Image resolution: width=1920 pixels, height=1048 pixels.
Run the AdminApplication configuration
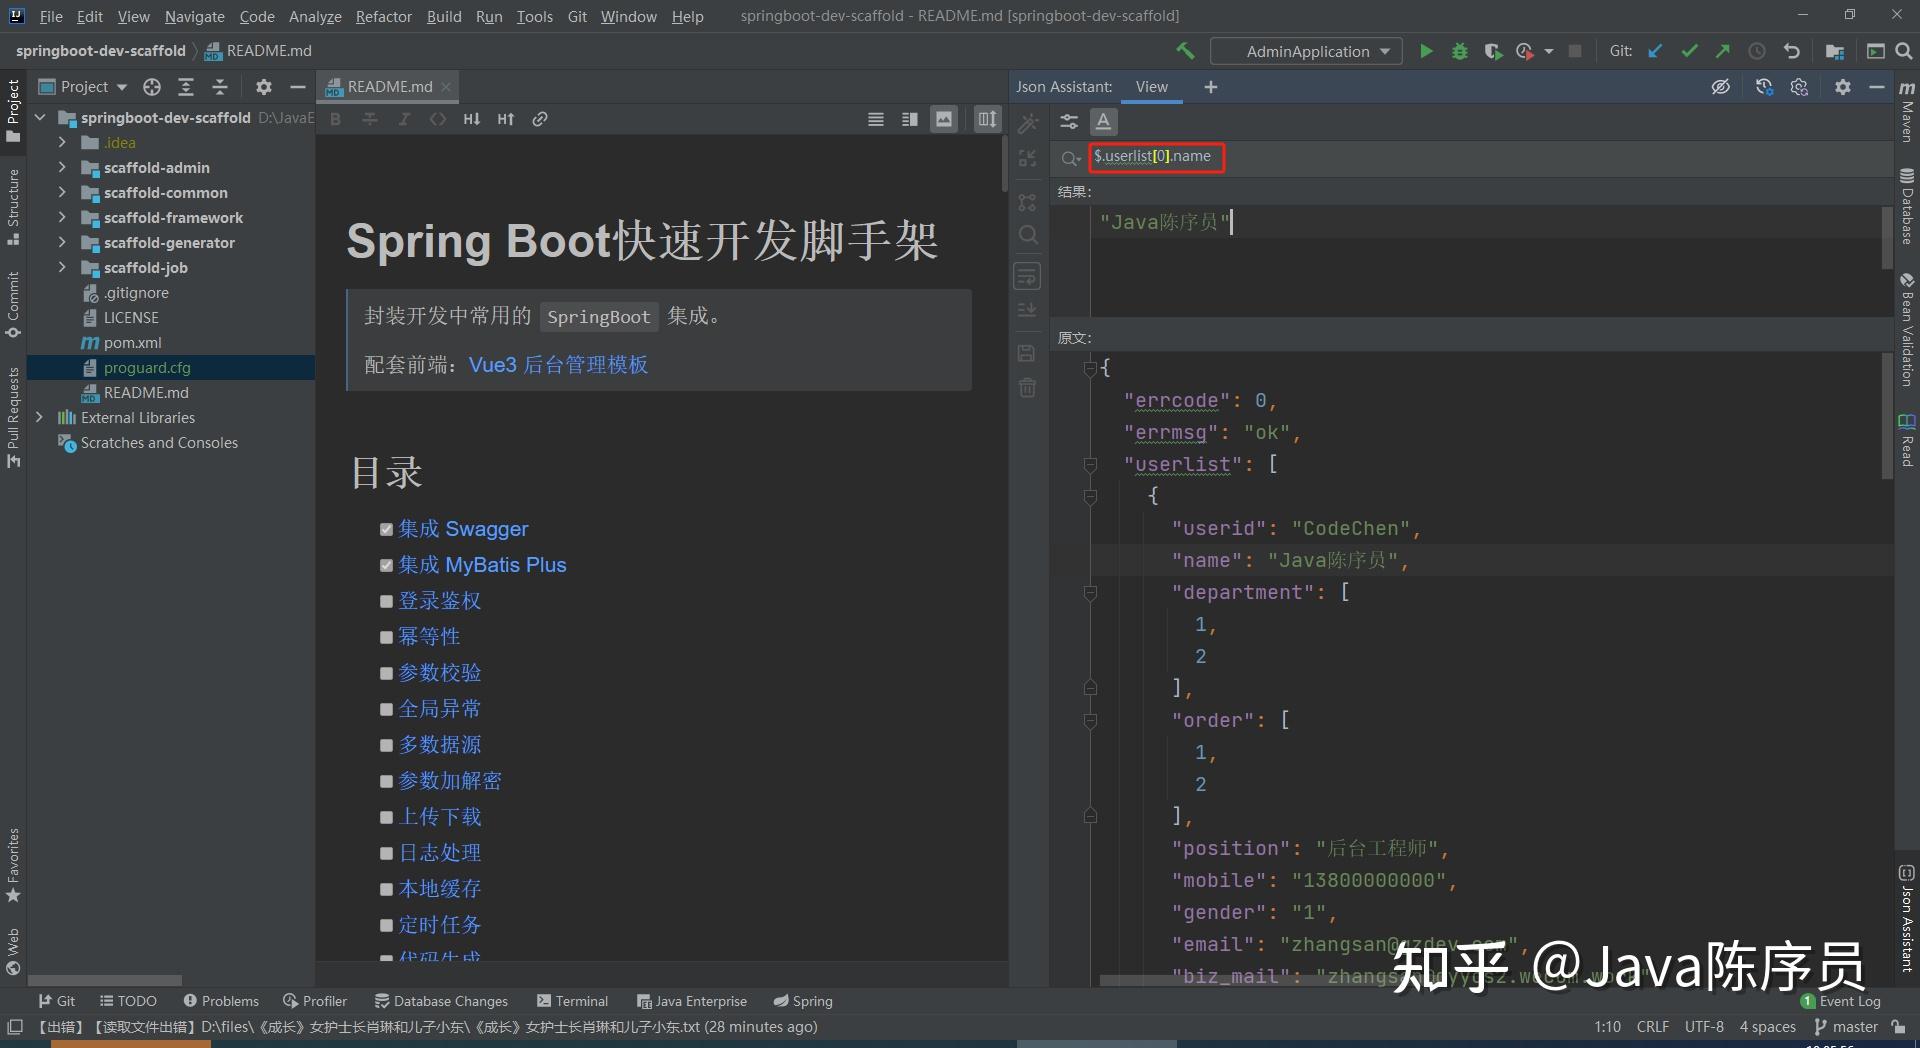[1426, 50]
